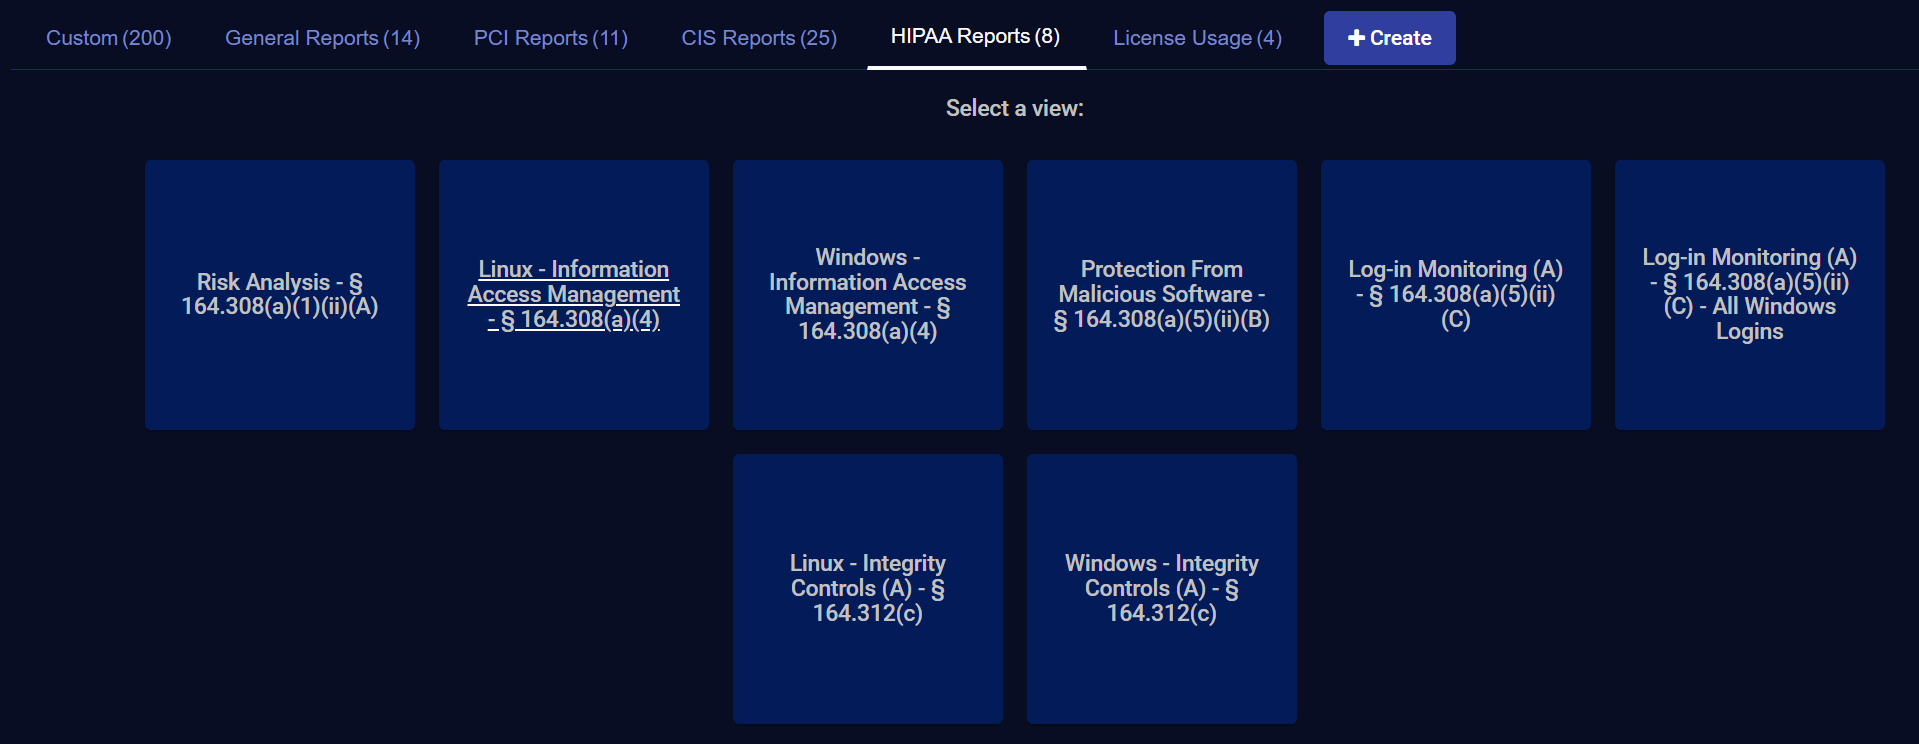Click the Risk Analysis tile title text
This screenshot has height=744, width=1919.
(280, 294)
